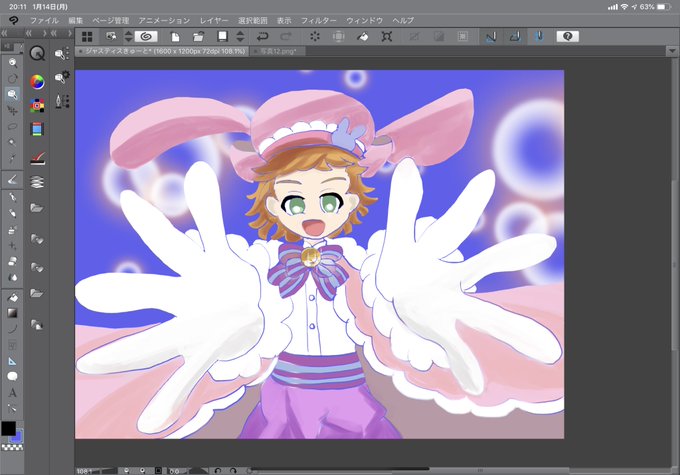
Task: Select the Gradient tool
Action: 13,313
